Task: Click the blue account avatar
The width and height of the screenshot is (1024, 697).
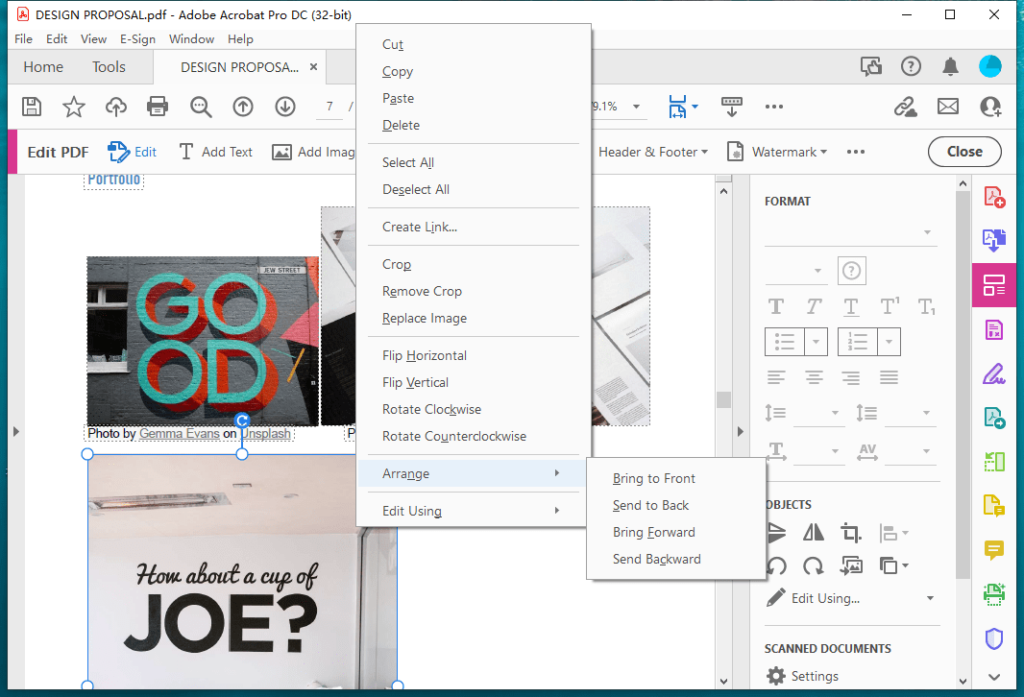Action: pos(990,66)
